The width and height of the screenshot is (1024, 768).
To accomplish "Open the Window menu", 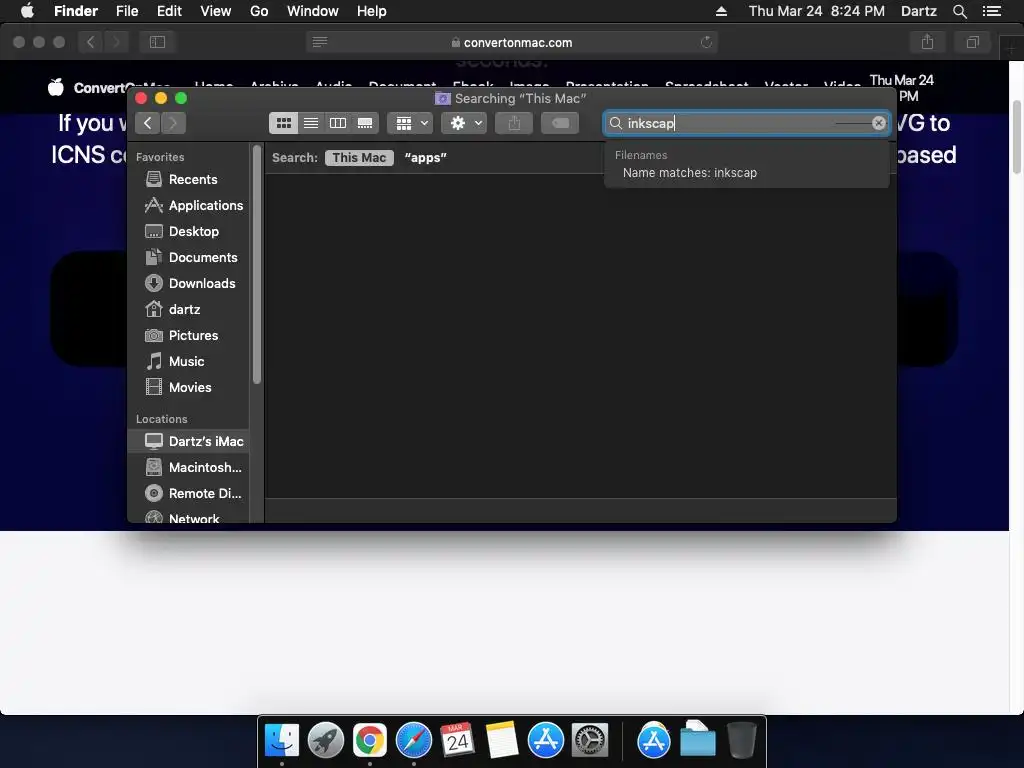I will click(x=313, y=11).
